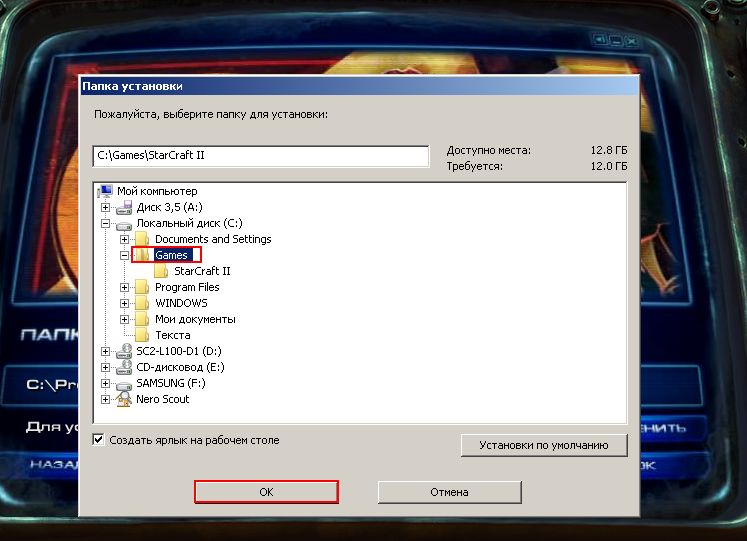Click the Documents and Settings folder icon

[x=142, y=239]
